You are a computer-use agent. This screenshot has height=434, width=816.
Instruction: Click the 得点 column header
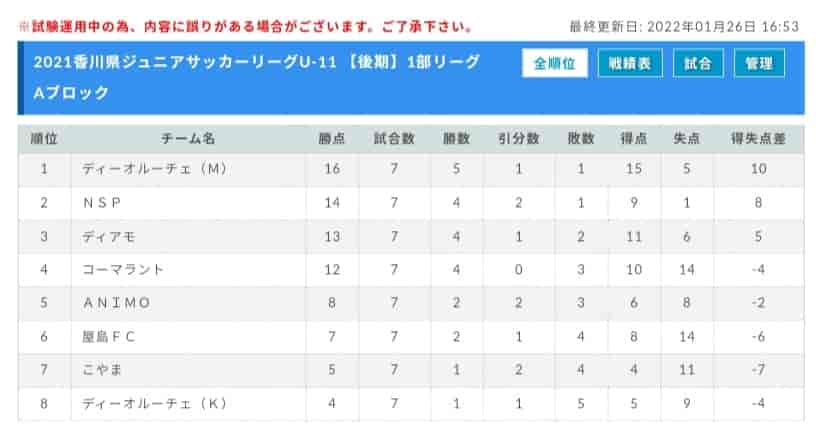coord(633,138)
